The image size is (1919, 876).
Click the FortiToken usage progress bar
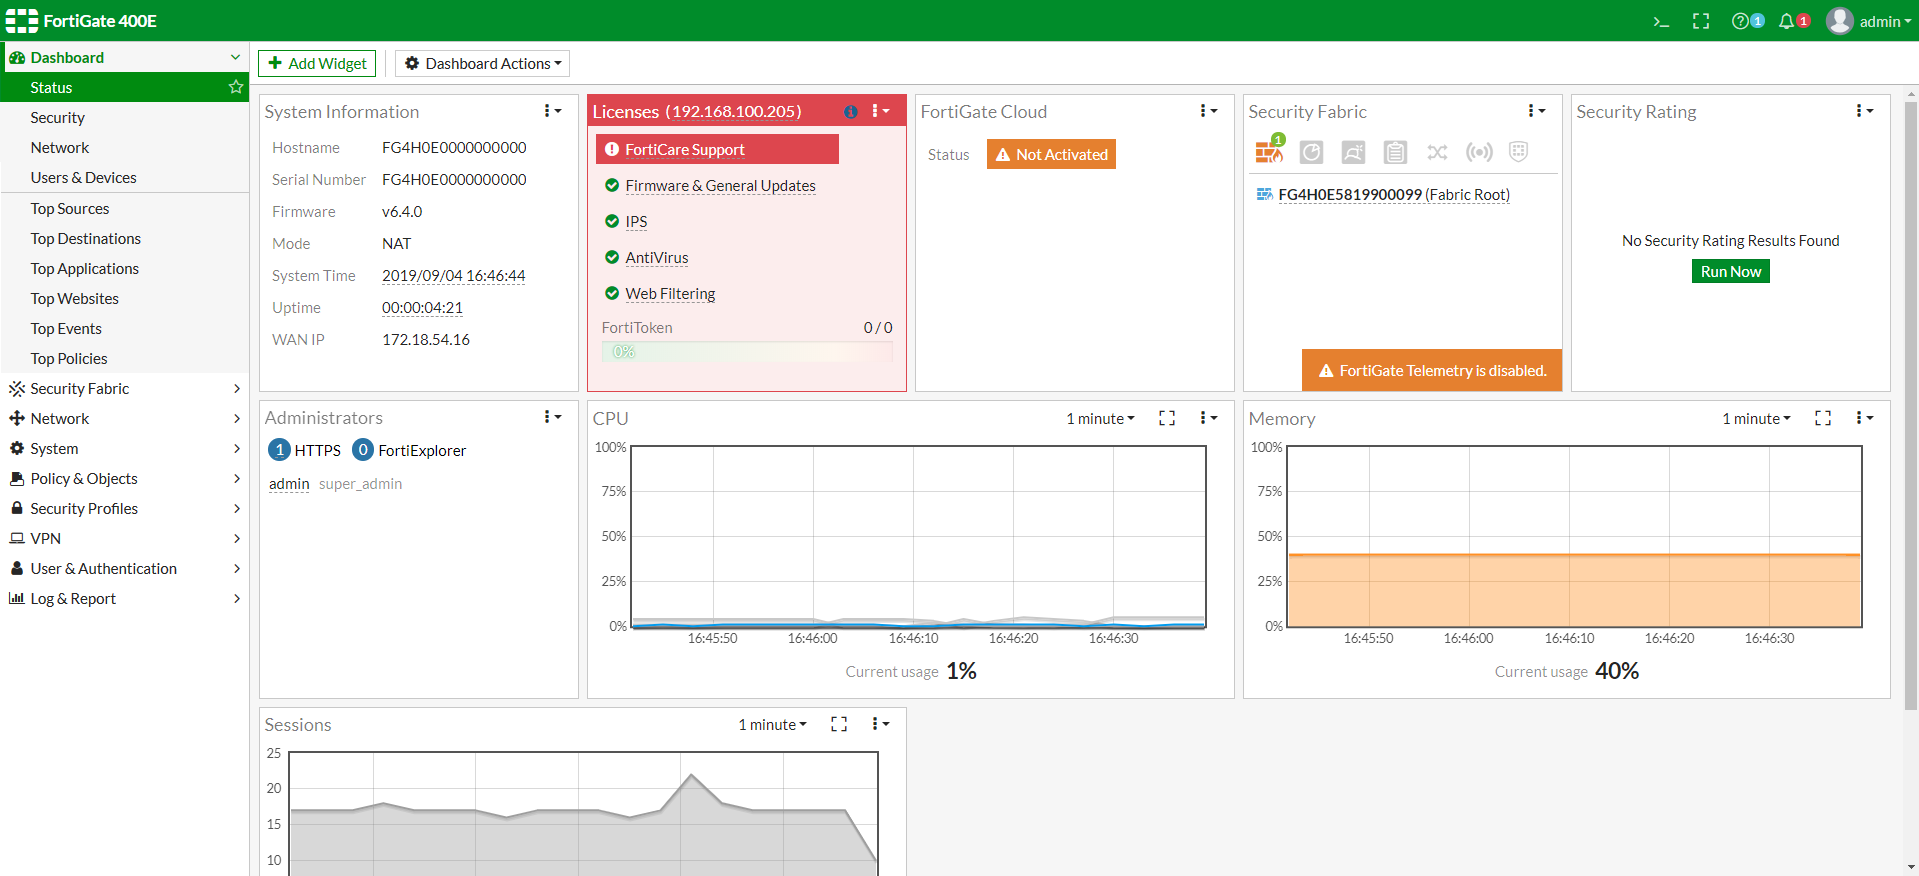746,352
